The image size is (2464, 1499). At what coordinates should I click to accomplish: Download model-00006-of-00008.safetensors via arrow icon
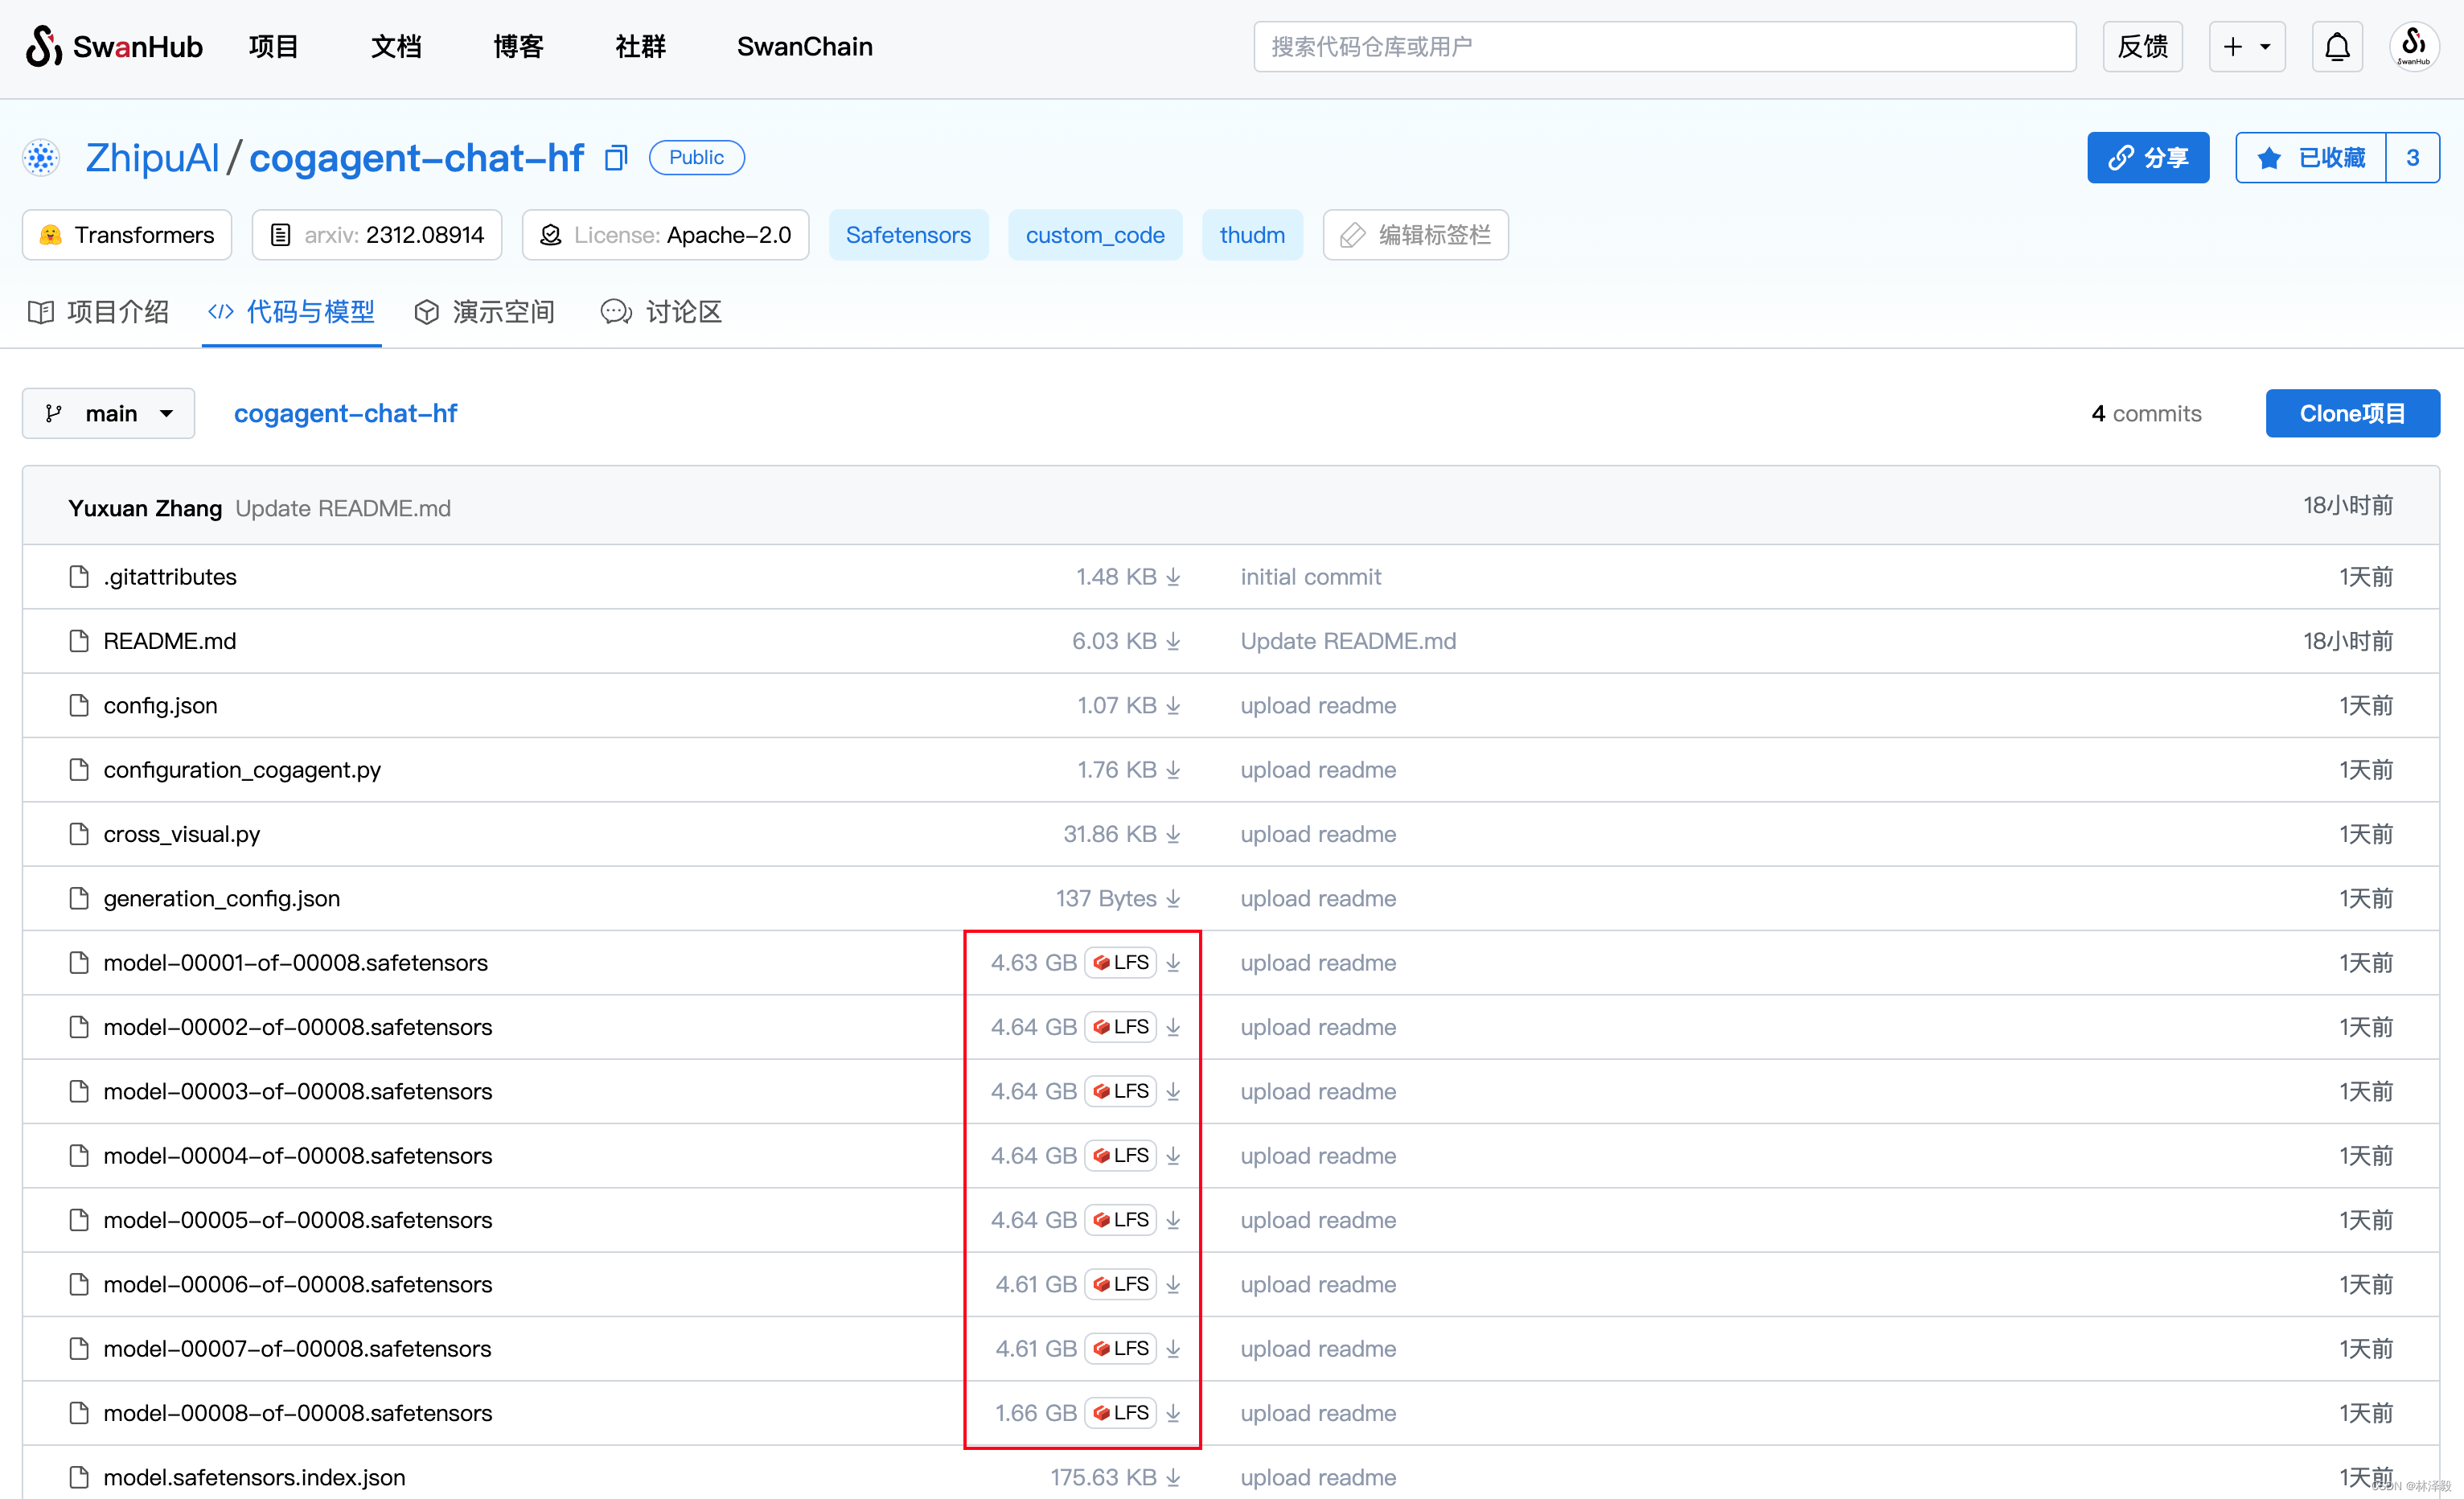1173,1284
